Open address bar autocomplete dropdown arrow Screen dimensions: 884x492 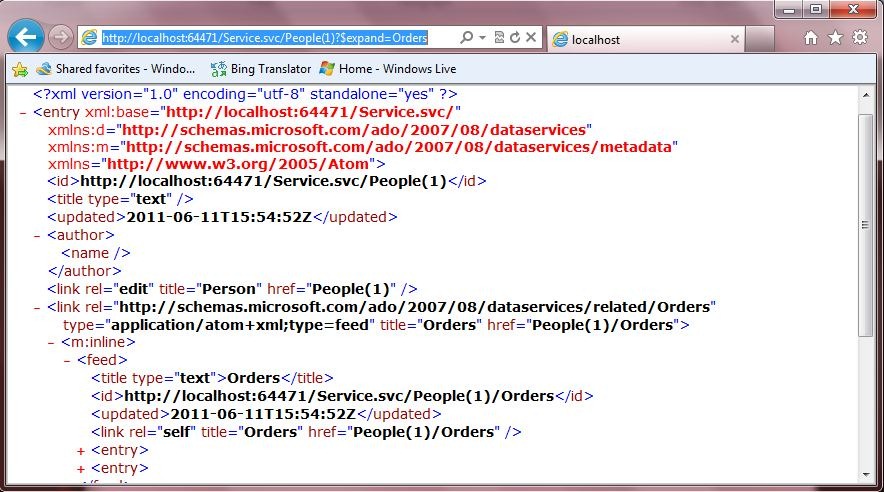(482, 38)
